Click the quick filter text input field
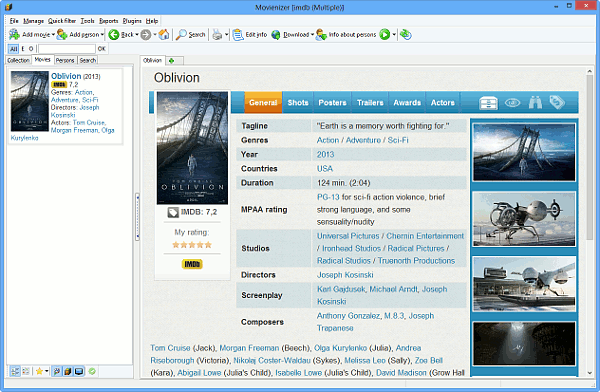This screenshot has width=600, height=392. [x=66, y=49]
